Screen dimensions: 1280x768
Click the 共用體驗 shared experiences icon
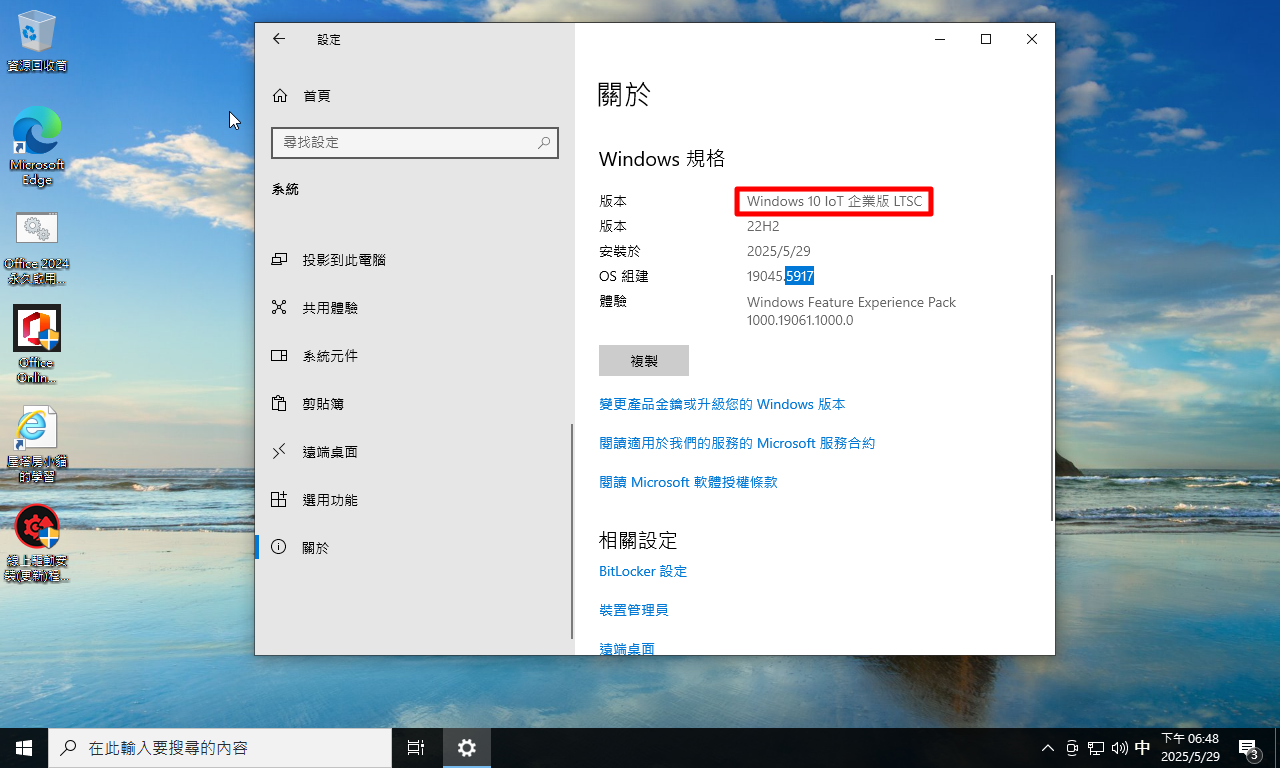pyautogui.click(x=280, y=308)
